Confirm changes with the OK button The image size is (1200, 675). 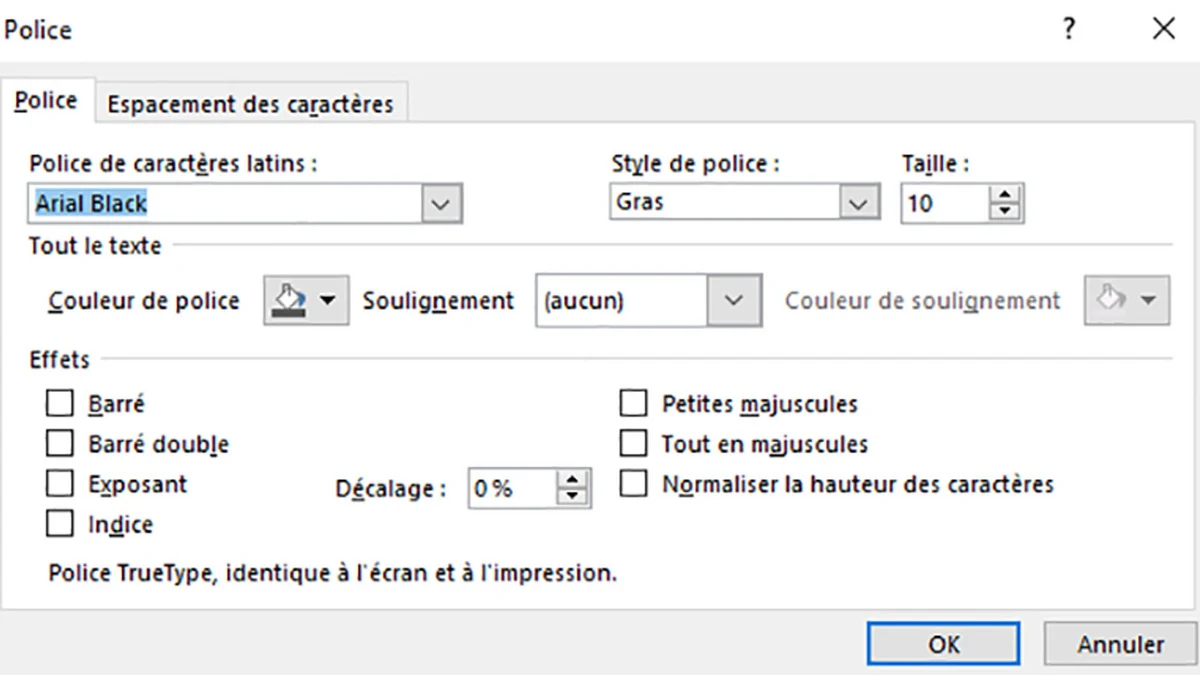(943, 644)
